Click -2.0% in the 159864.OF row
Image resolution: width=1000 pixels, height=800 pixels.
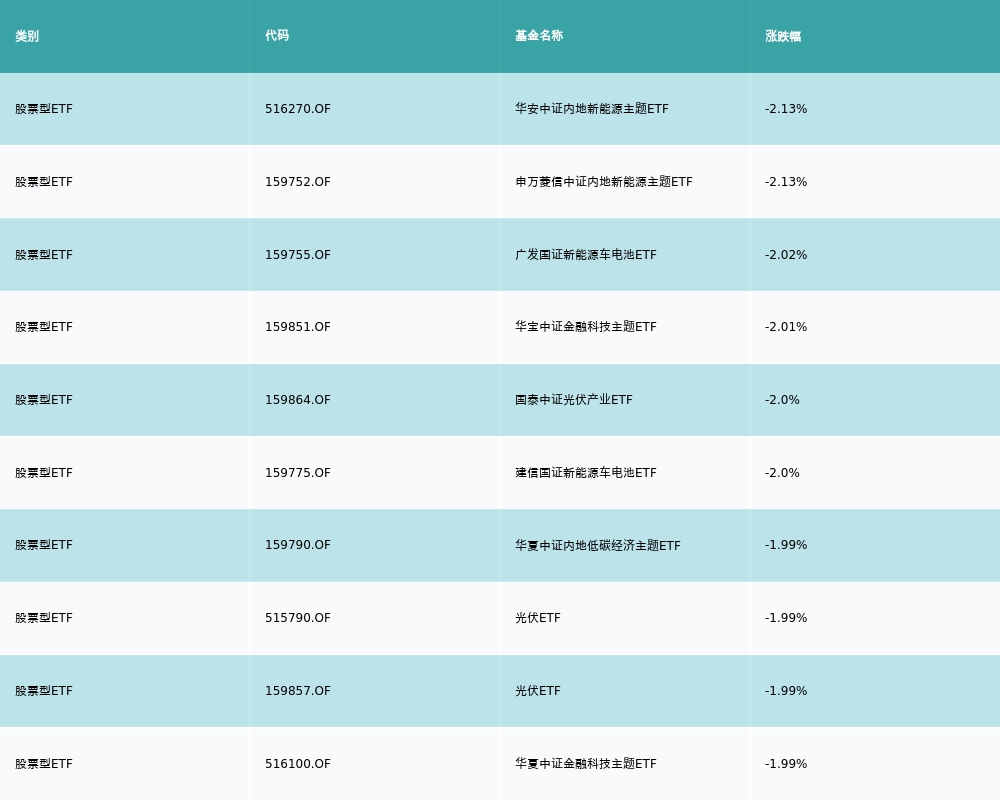coord(783,400)
